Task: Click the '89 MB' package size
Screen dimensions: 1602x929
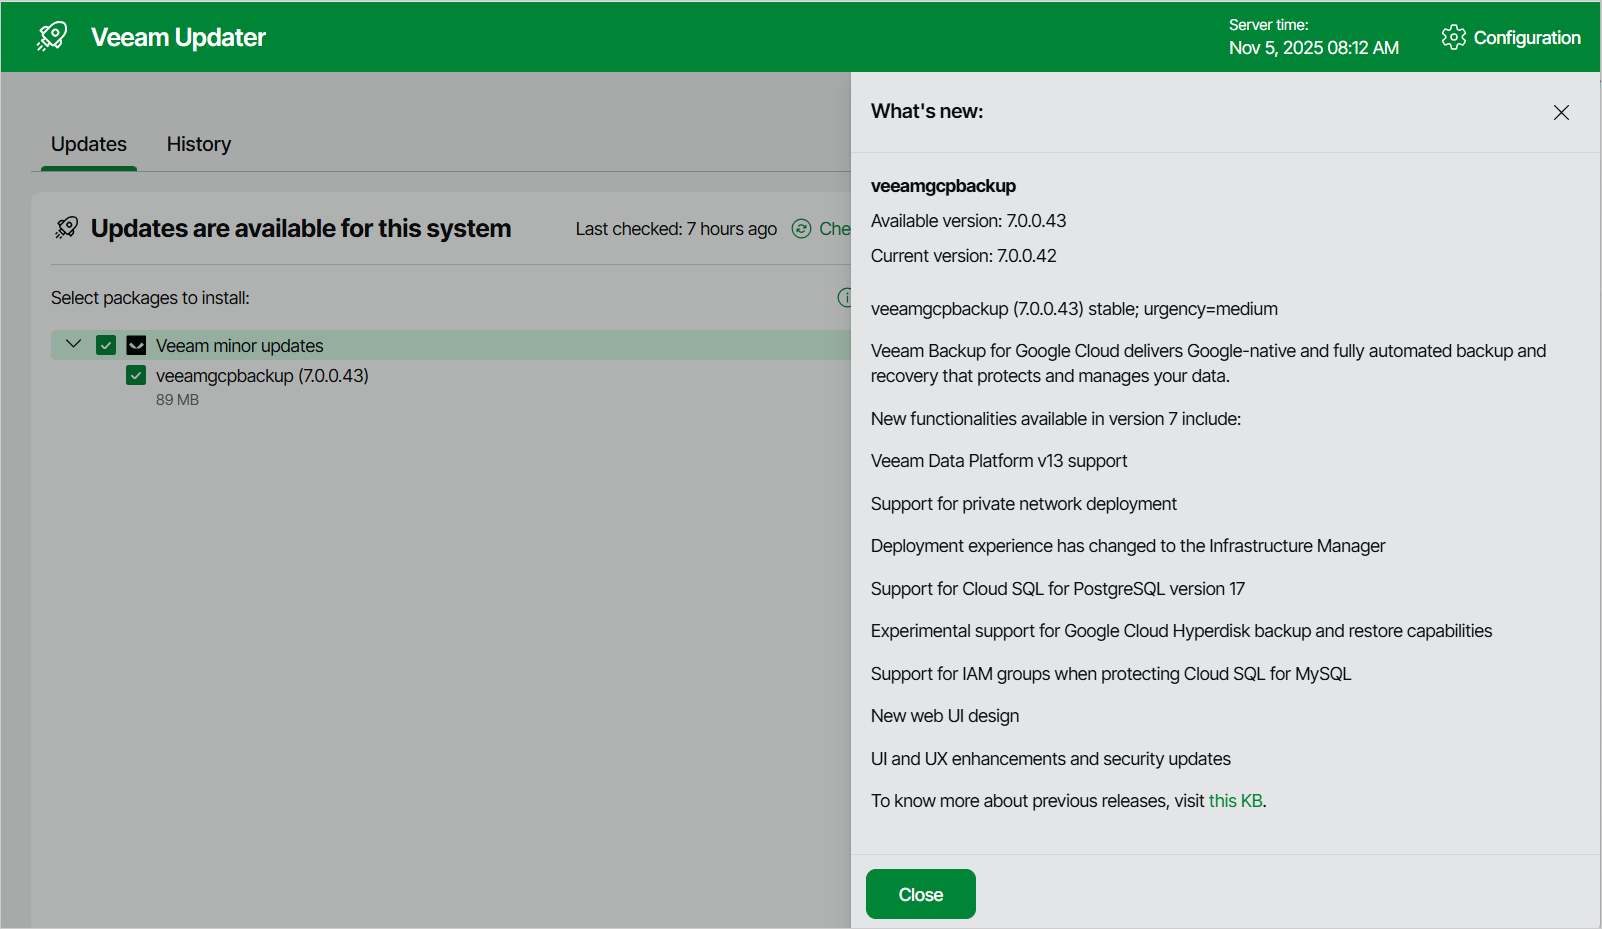Action: (177, 400)
